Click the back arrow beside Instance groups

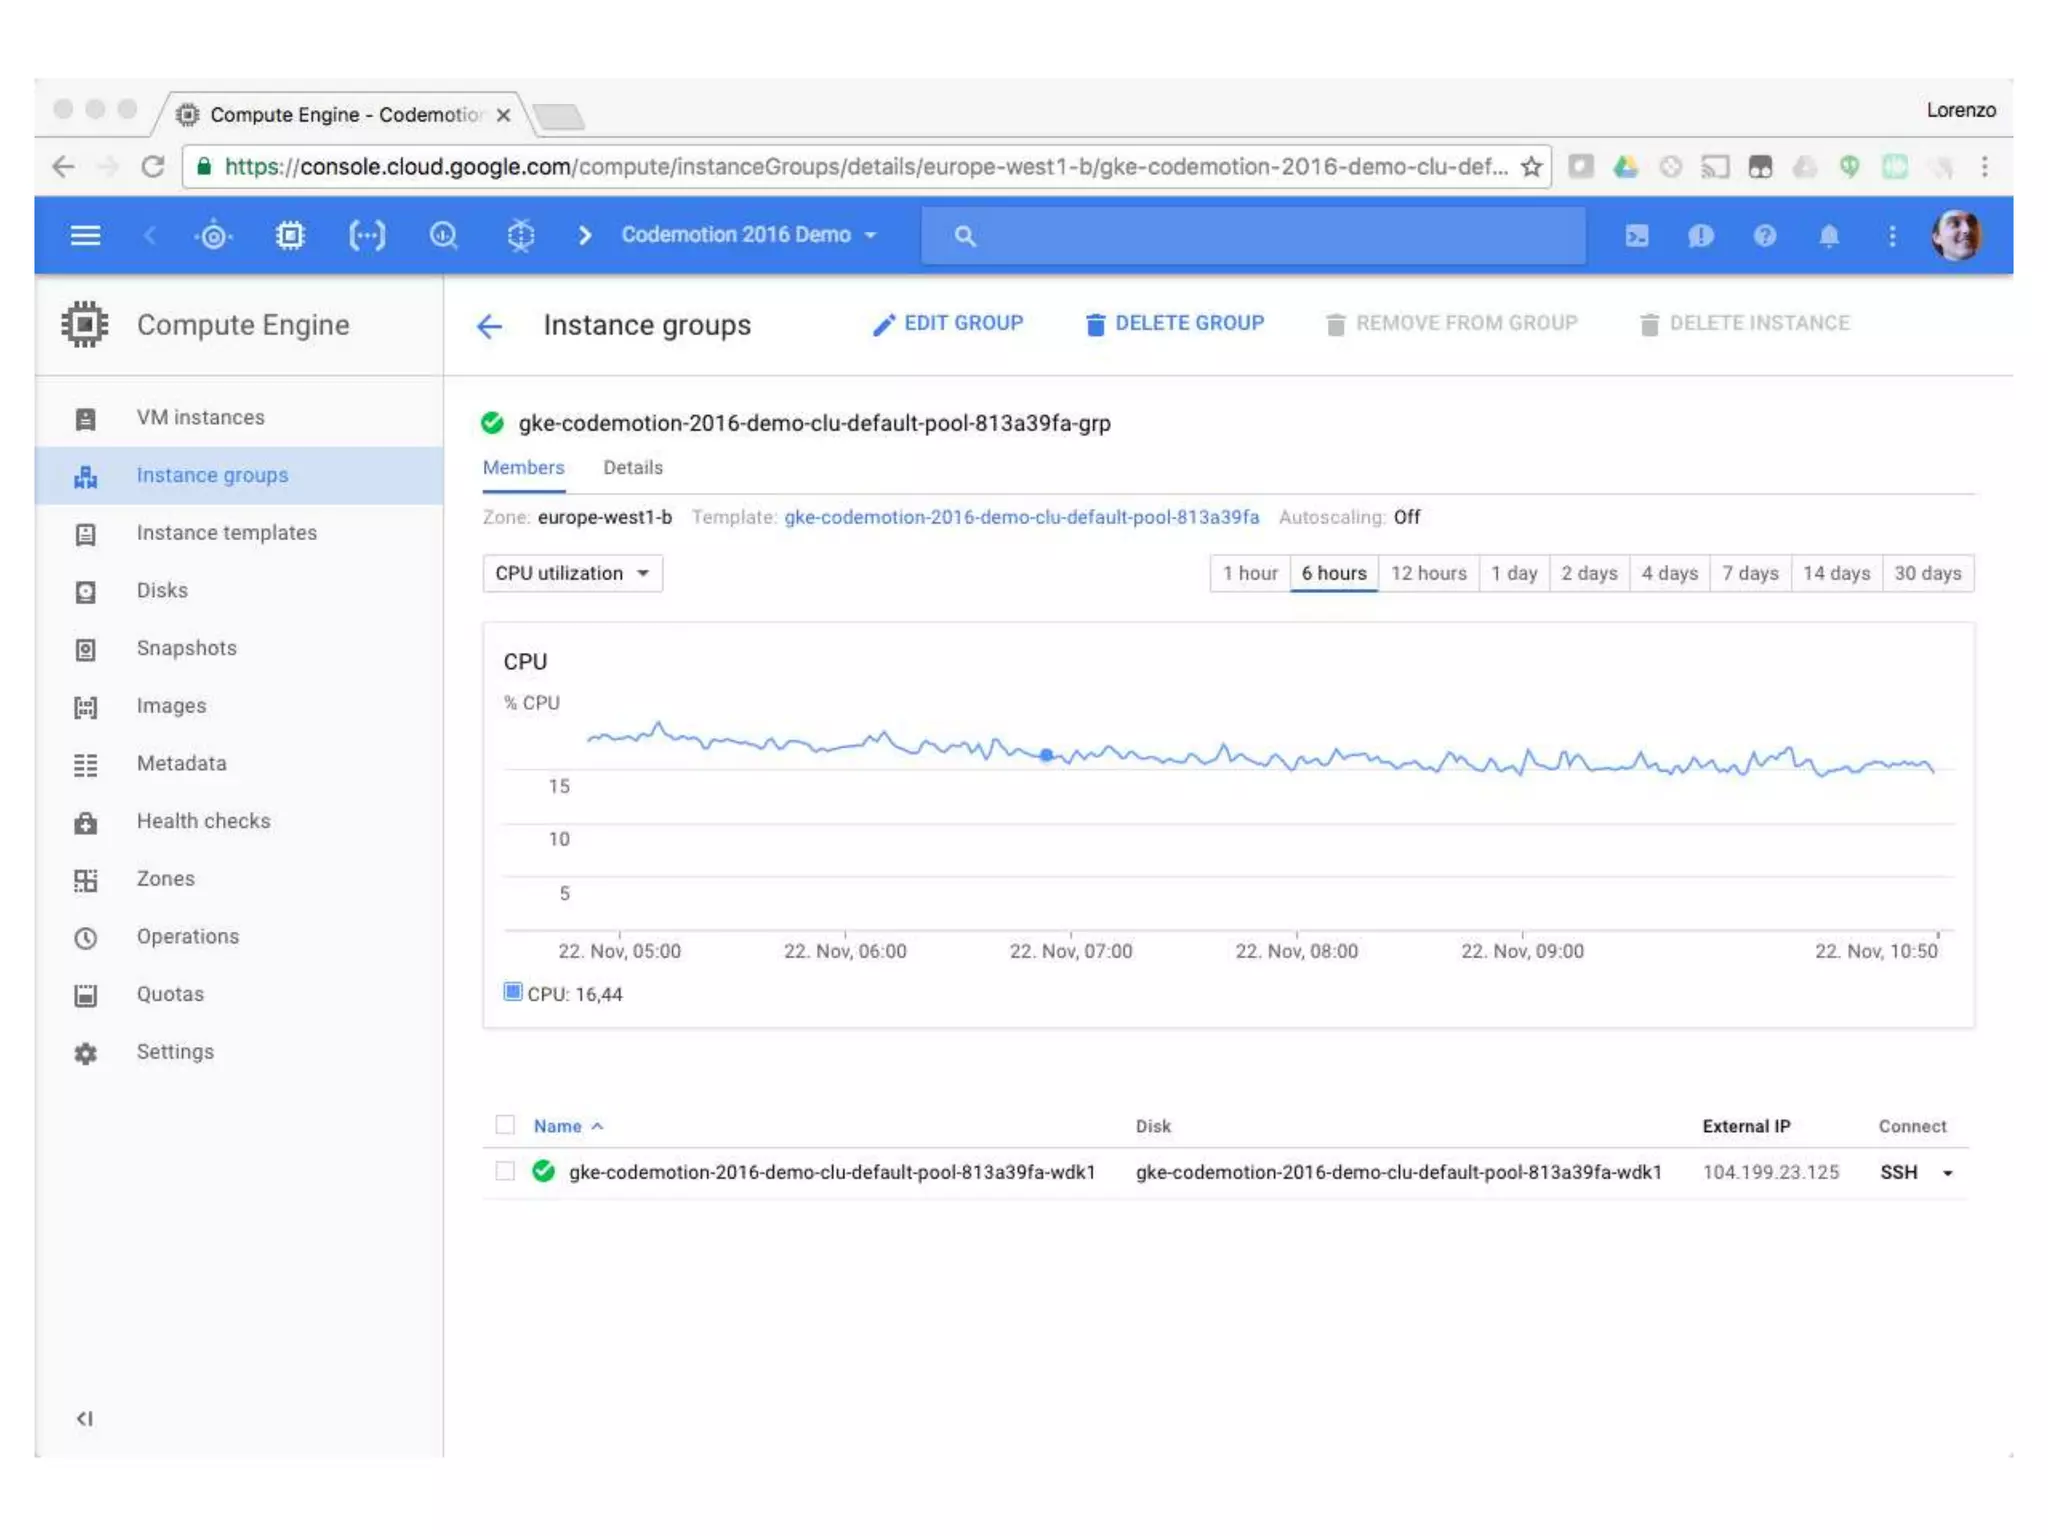(489, 326)
